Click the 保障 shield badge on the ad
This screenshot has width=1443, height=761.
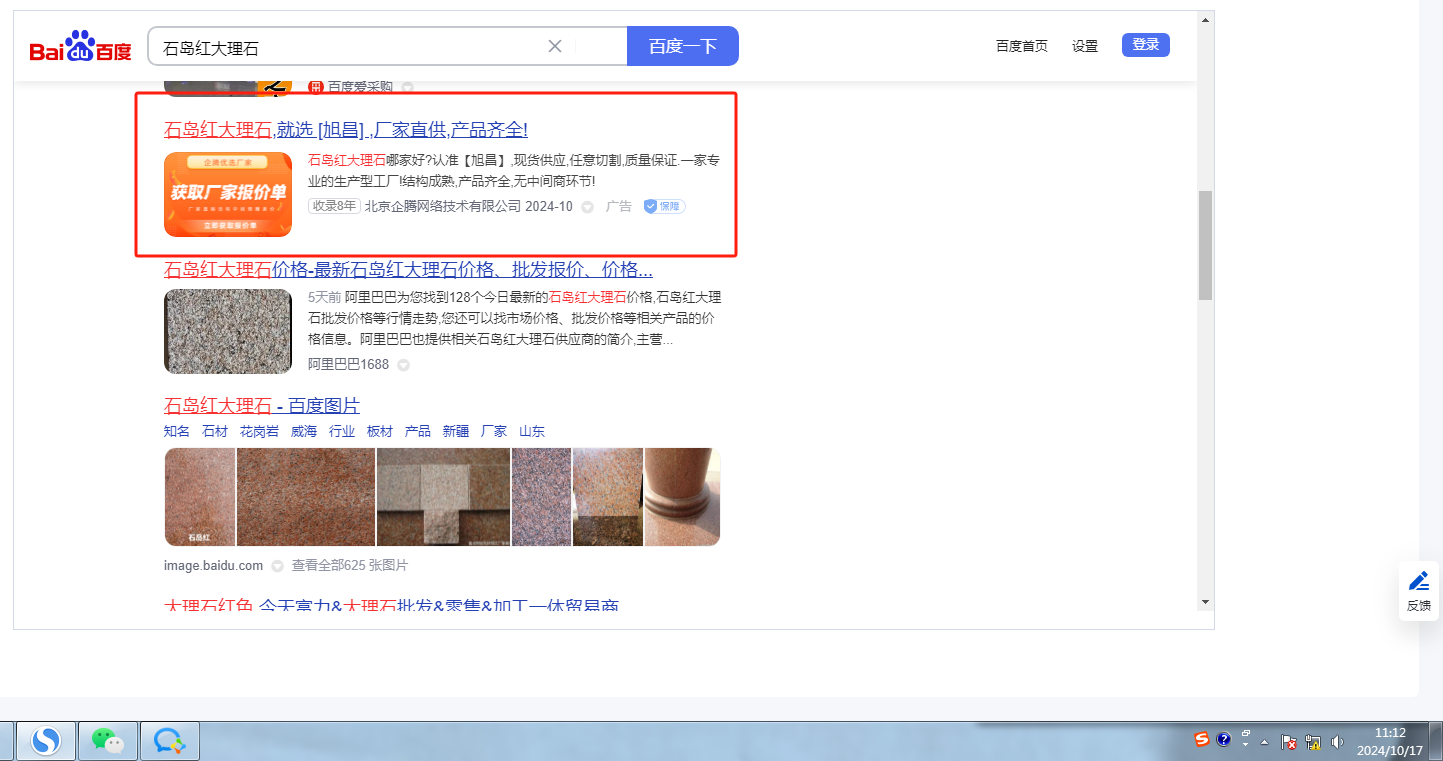click(664, 206)
